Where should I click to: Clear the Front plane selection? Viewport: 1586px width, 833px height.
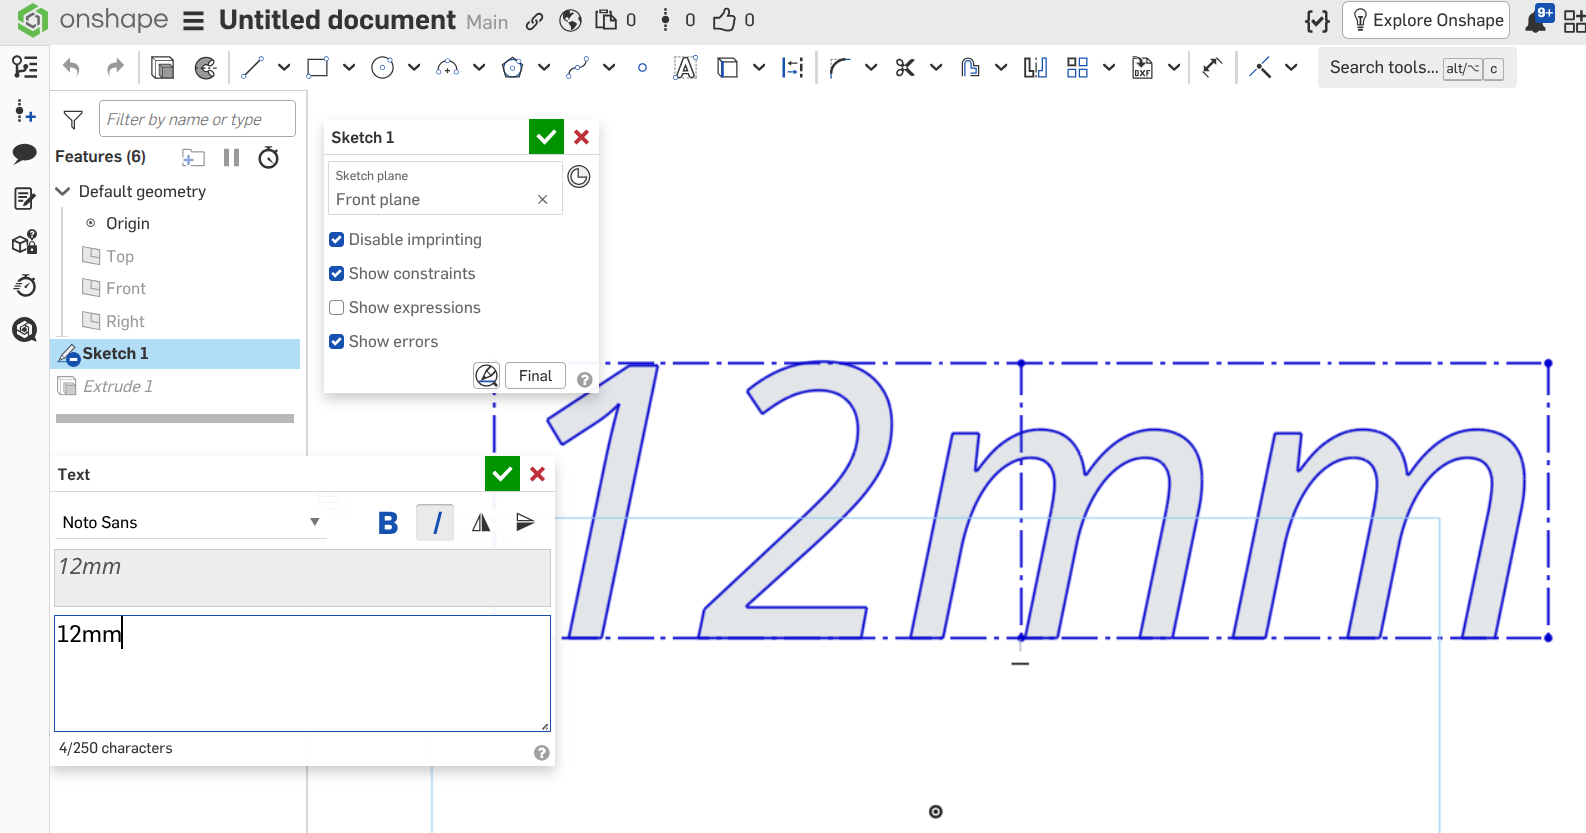(542, 200)
